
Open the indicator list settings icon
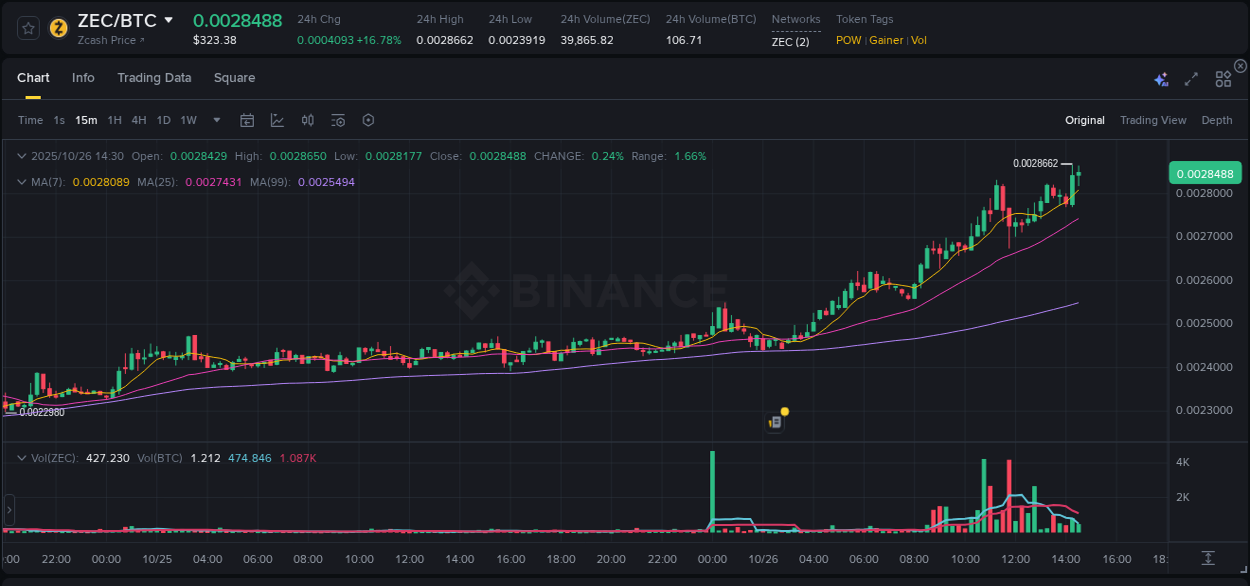tap(338, 119)
